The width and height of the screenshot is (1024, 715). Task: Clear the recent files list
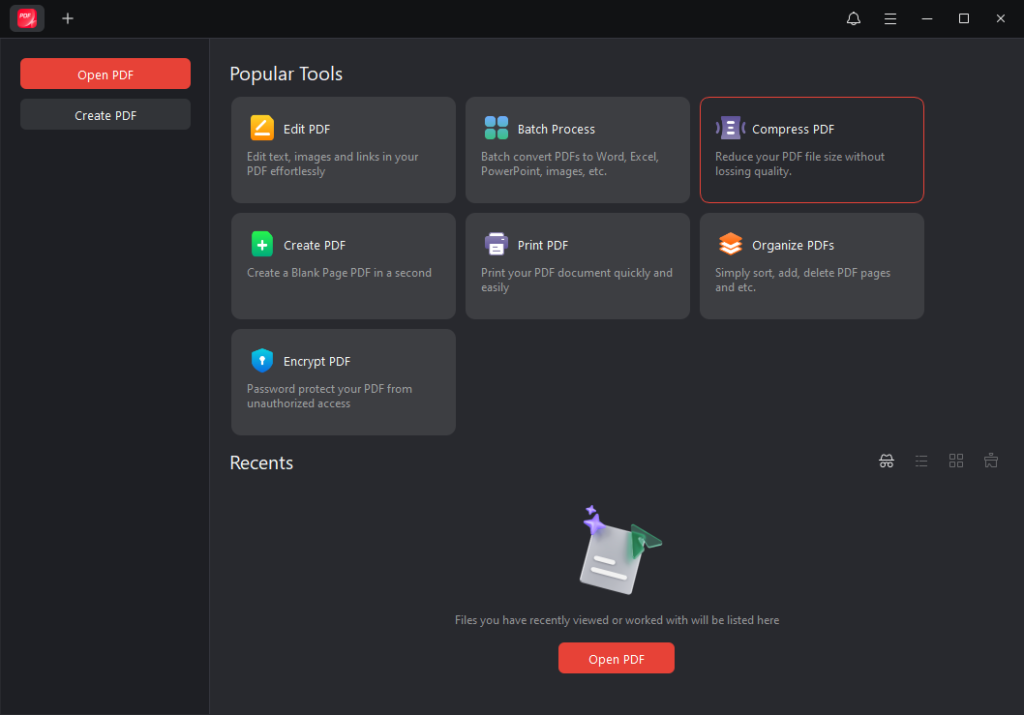tap(991, 461)
